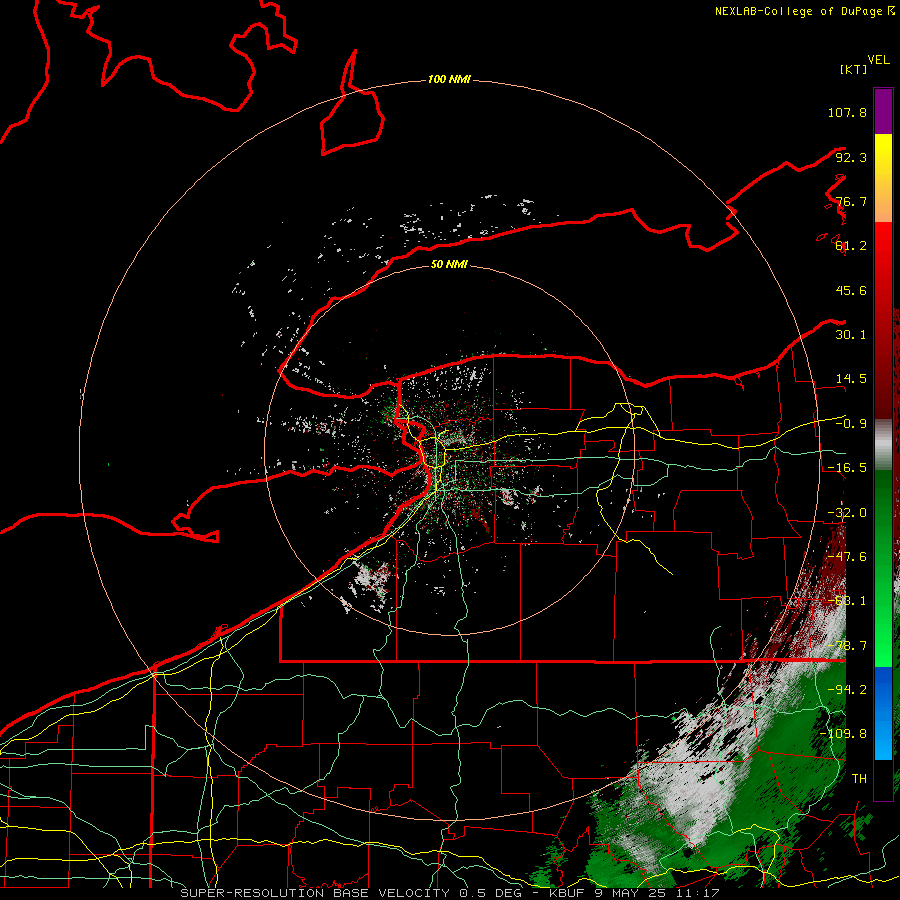This screenshot has width=900, height=900.
Task: Click the -94.2 velocity scale value
Action: [847, 690]
